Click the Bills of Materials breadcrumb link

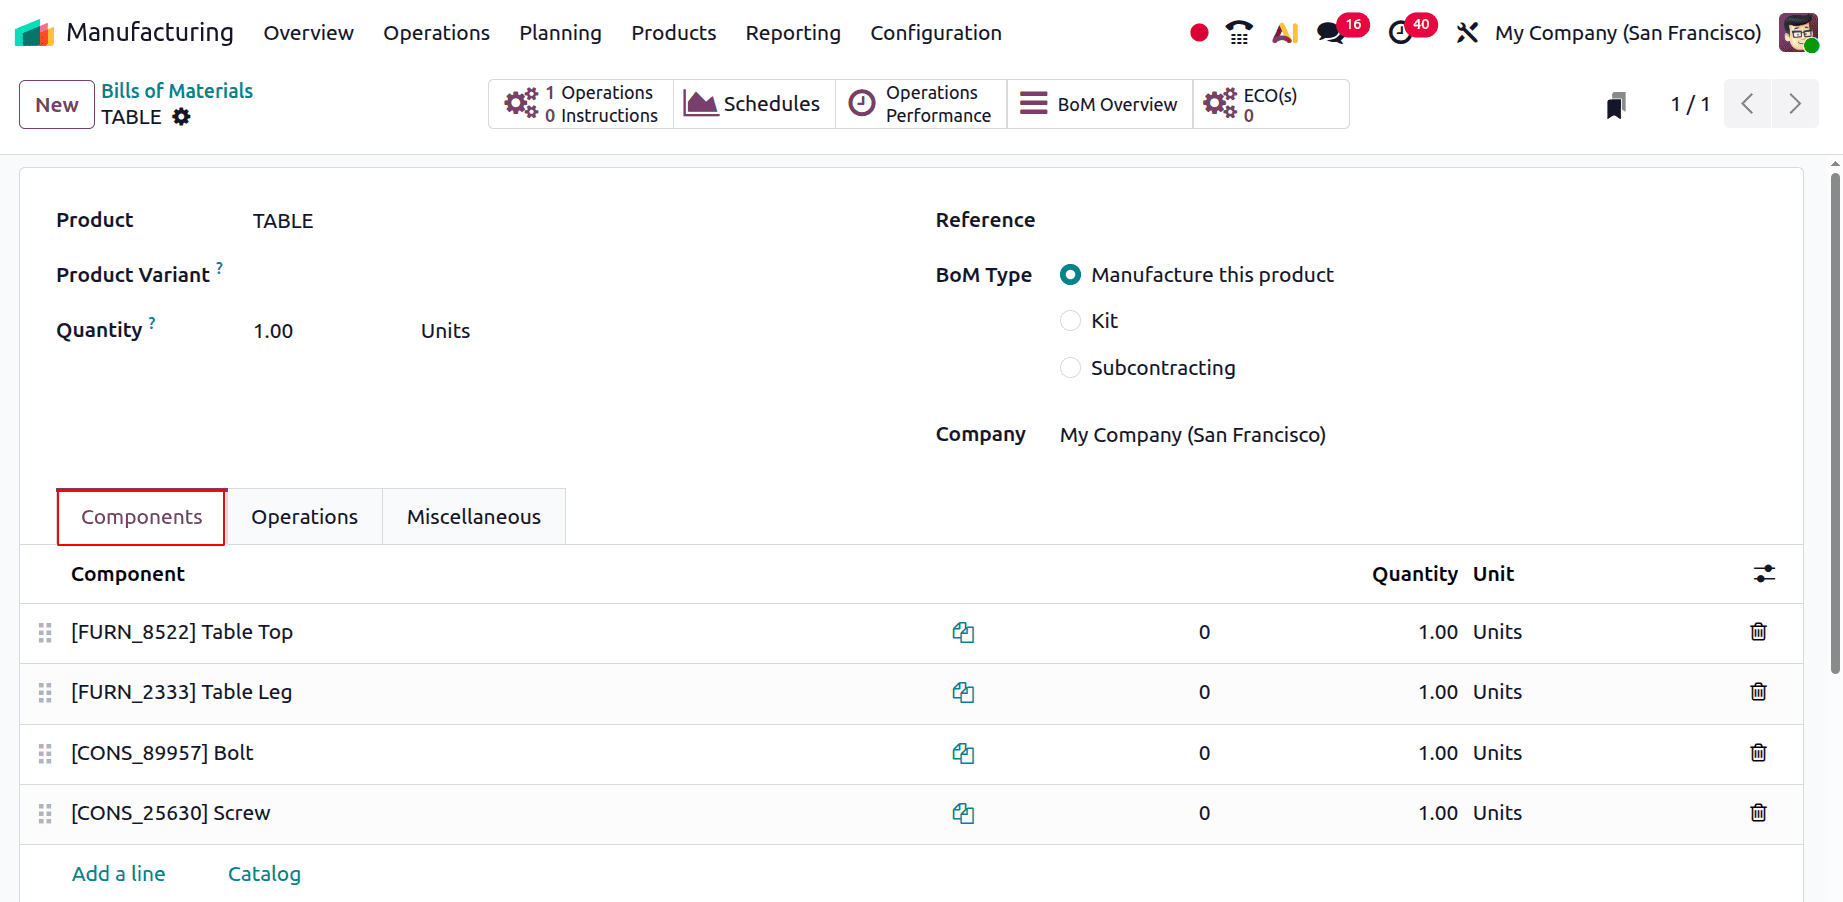coord(177,91)
